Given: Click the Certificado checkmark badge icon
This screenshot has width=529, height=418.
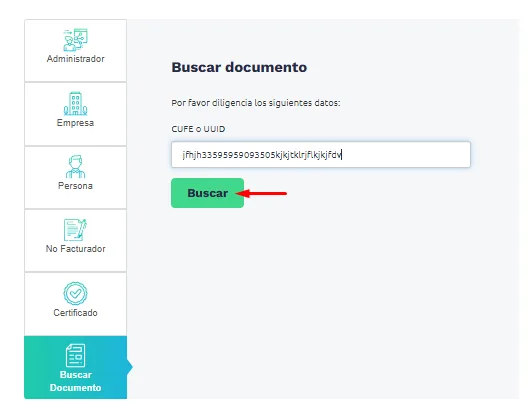Looking at the screenshot, I should [x=75, y=293].
